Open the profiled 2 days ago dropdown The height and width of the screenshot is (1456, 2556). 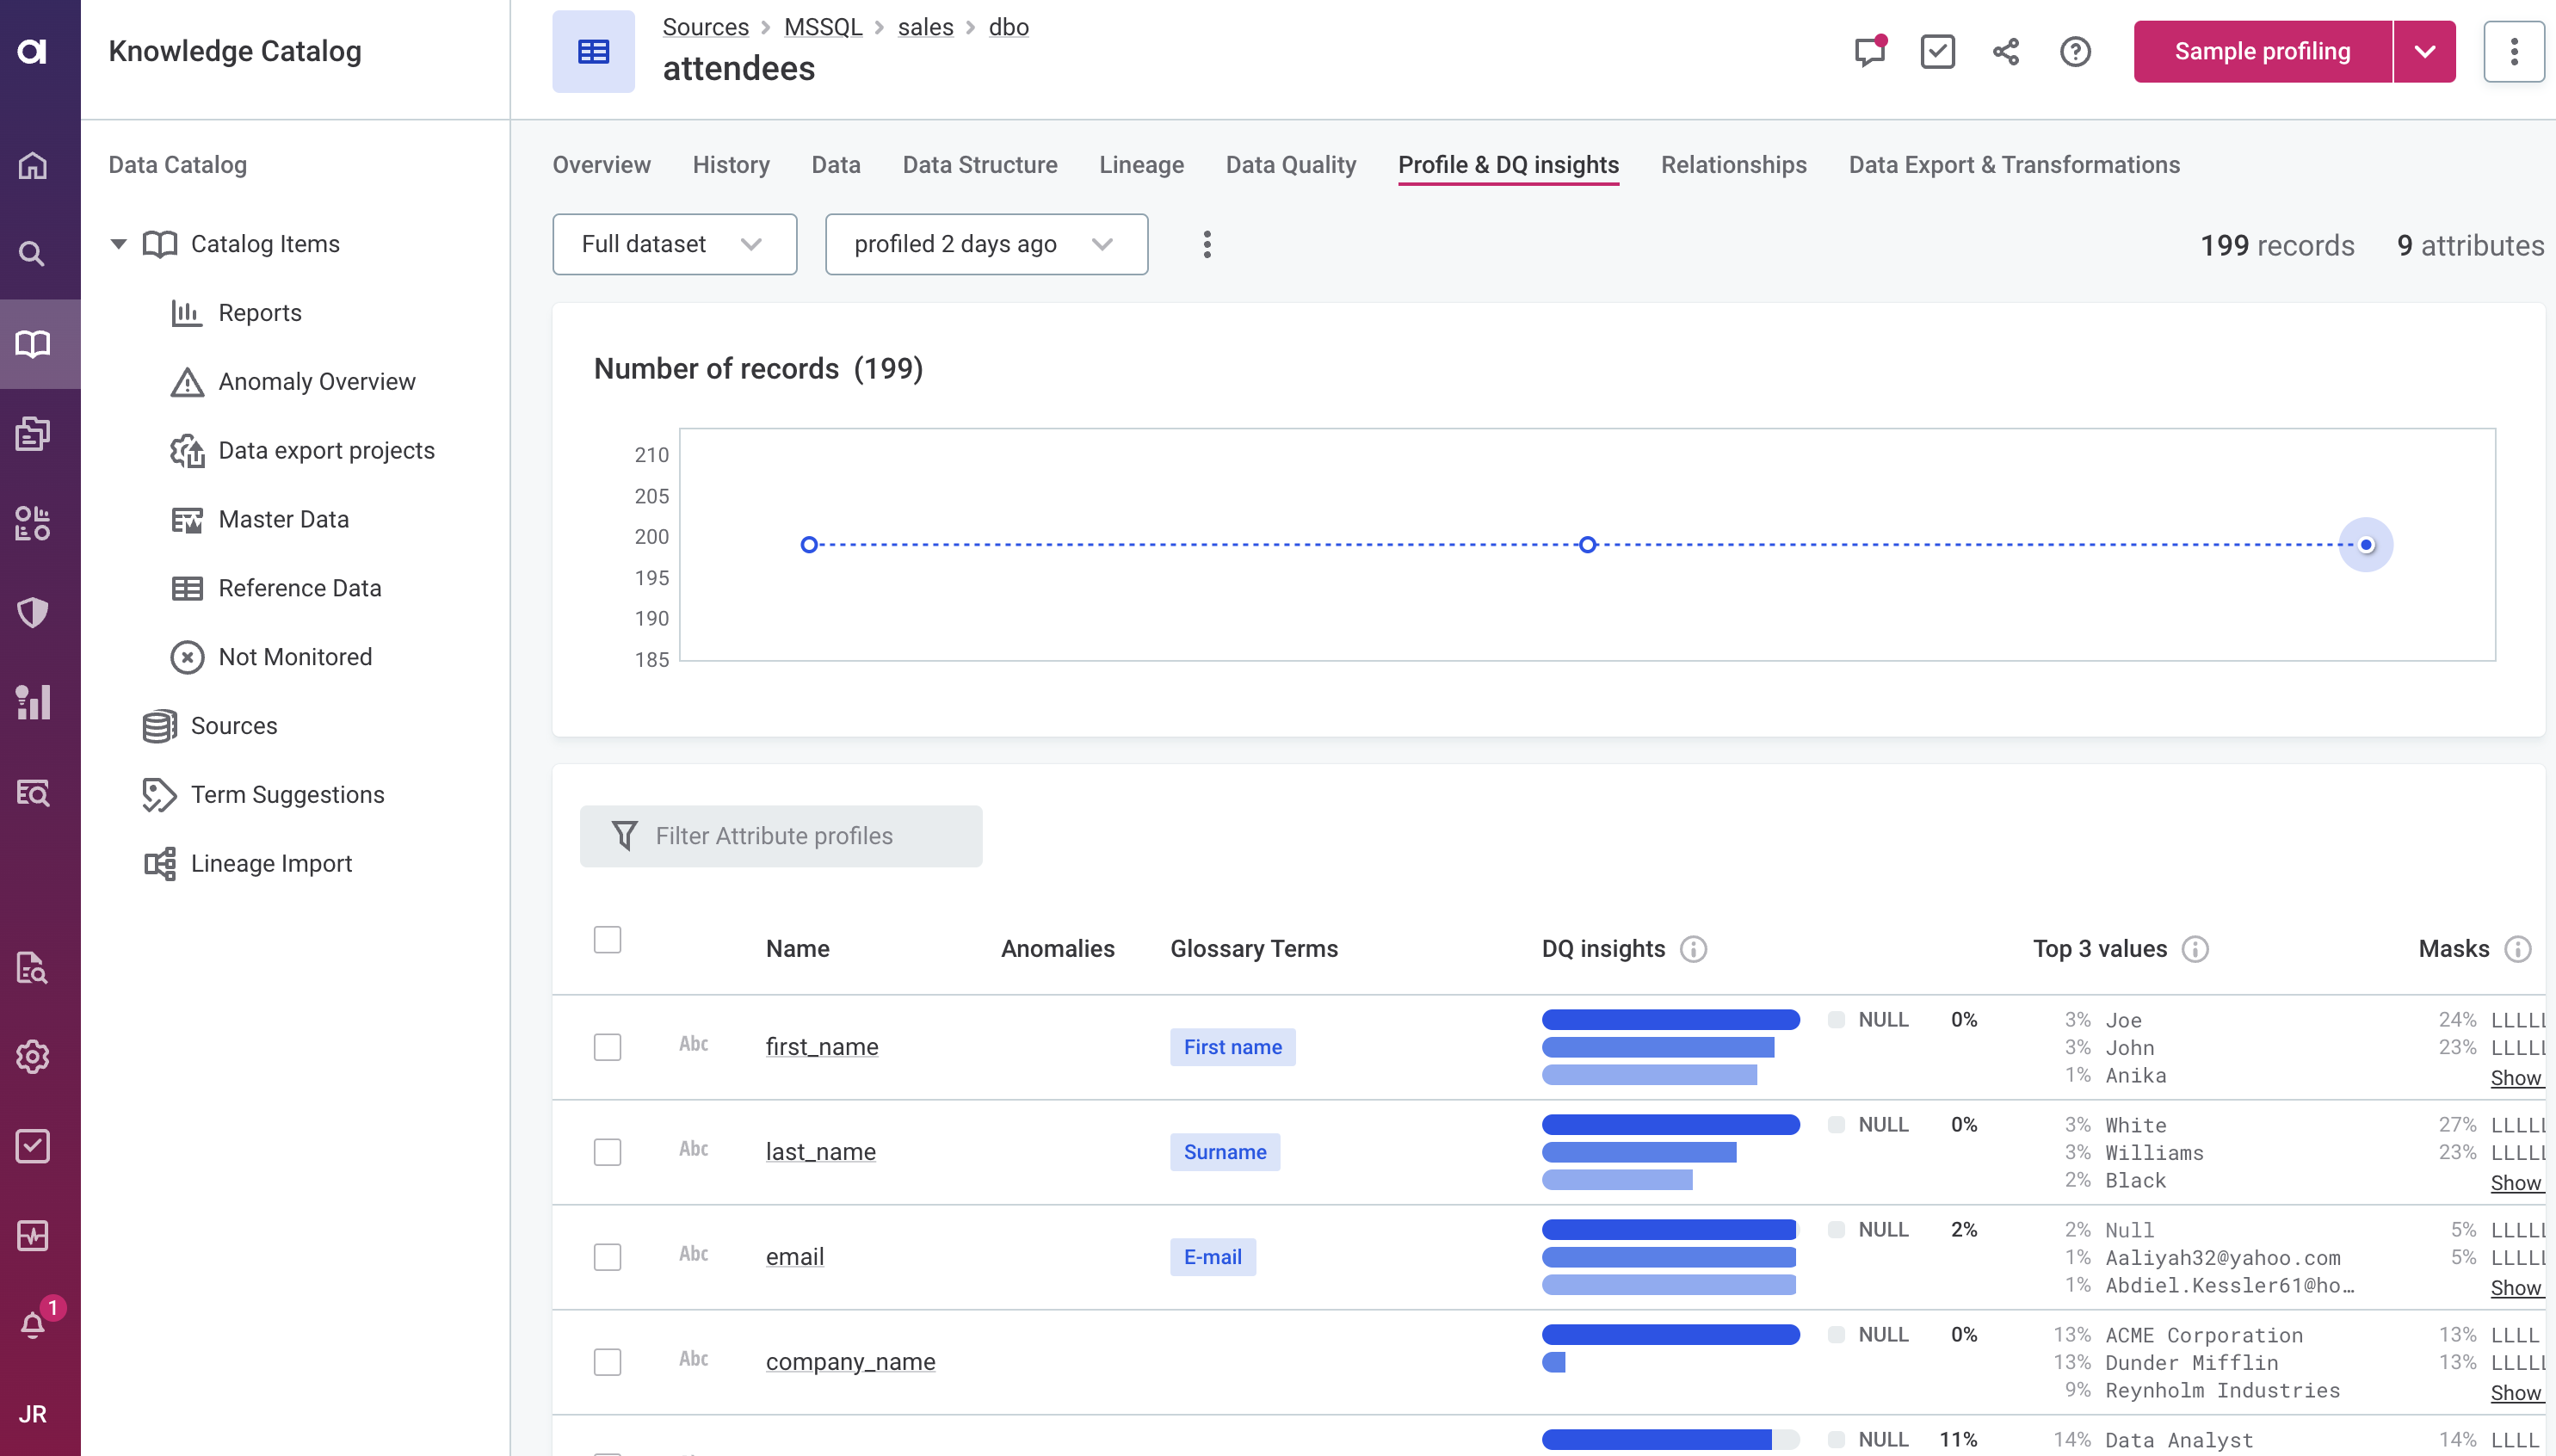click(985, 243)
